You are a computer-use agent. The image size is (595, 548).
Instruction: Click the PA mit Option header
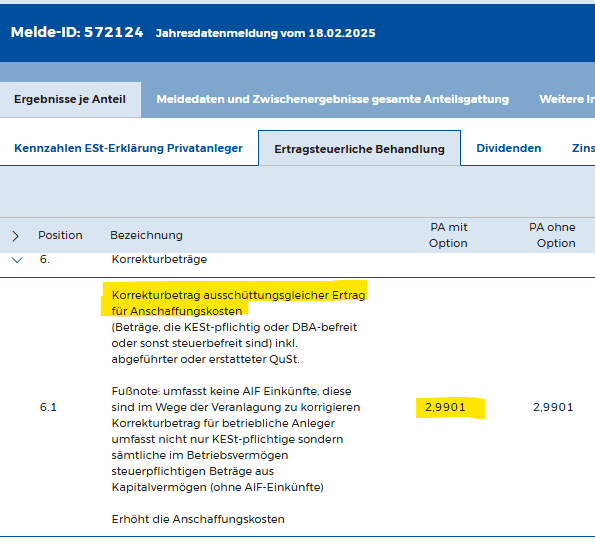pyautogui.click(x=448, y=235)
